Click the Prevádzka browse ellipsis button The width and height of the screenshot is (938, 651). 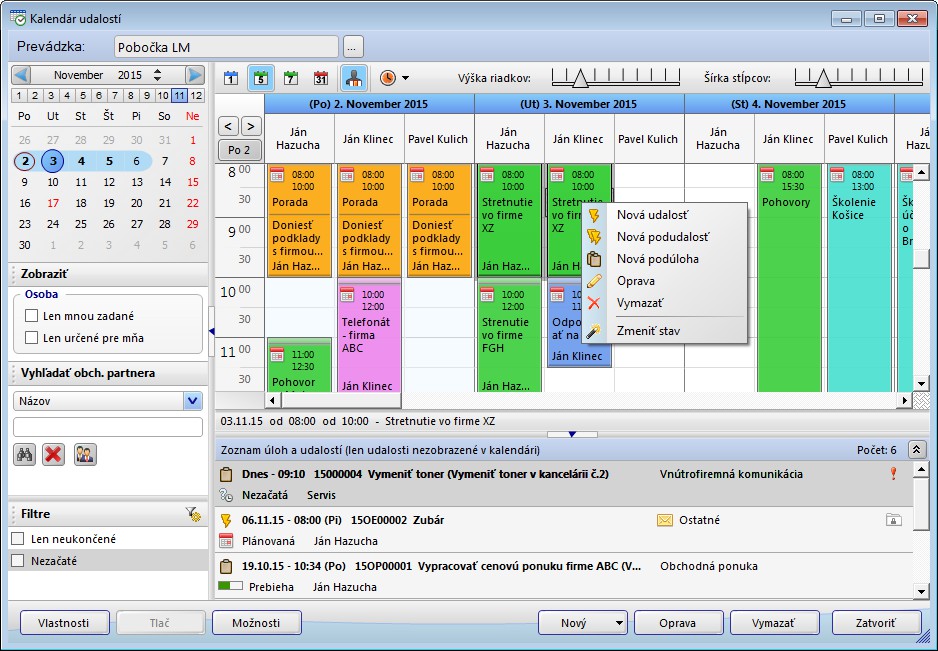pos(352,47)
